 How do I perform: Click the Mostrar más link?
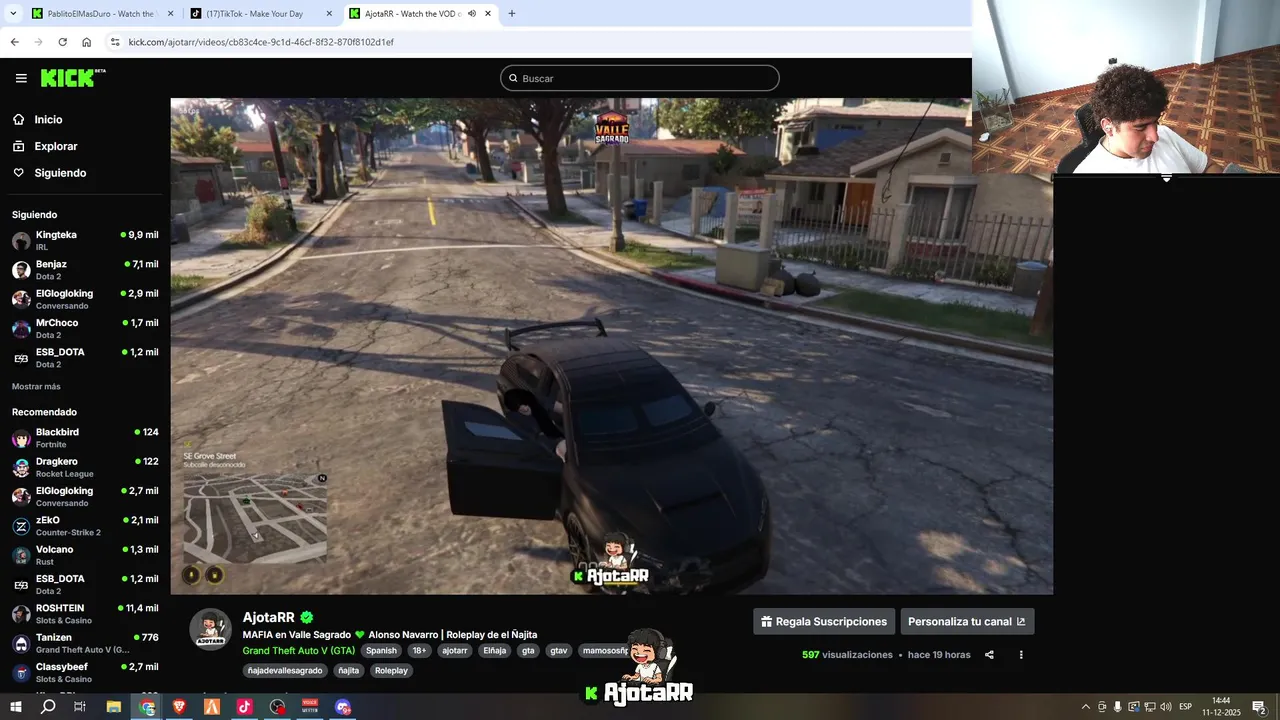(x=36, y=387)
